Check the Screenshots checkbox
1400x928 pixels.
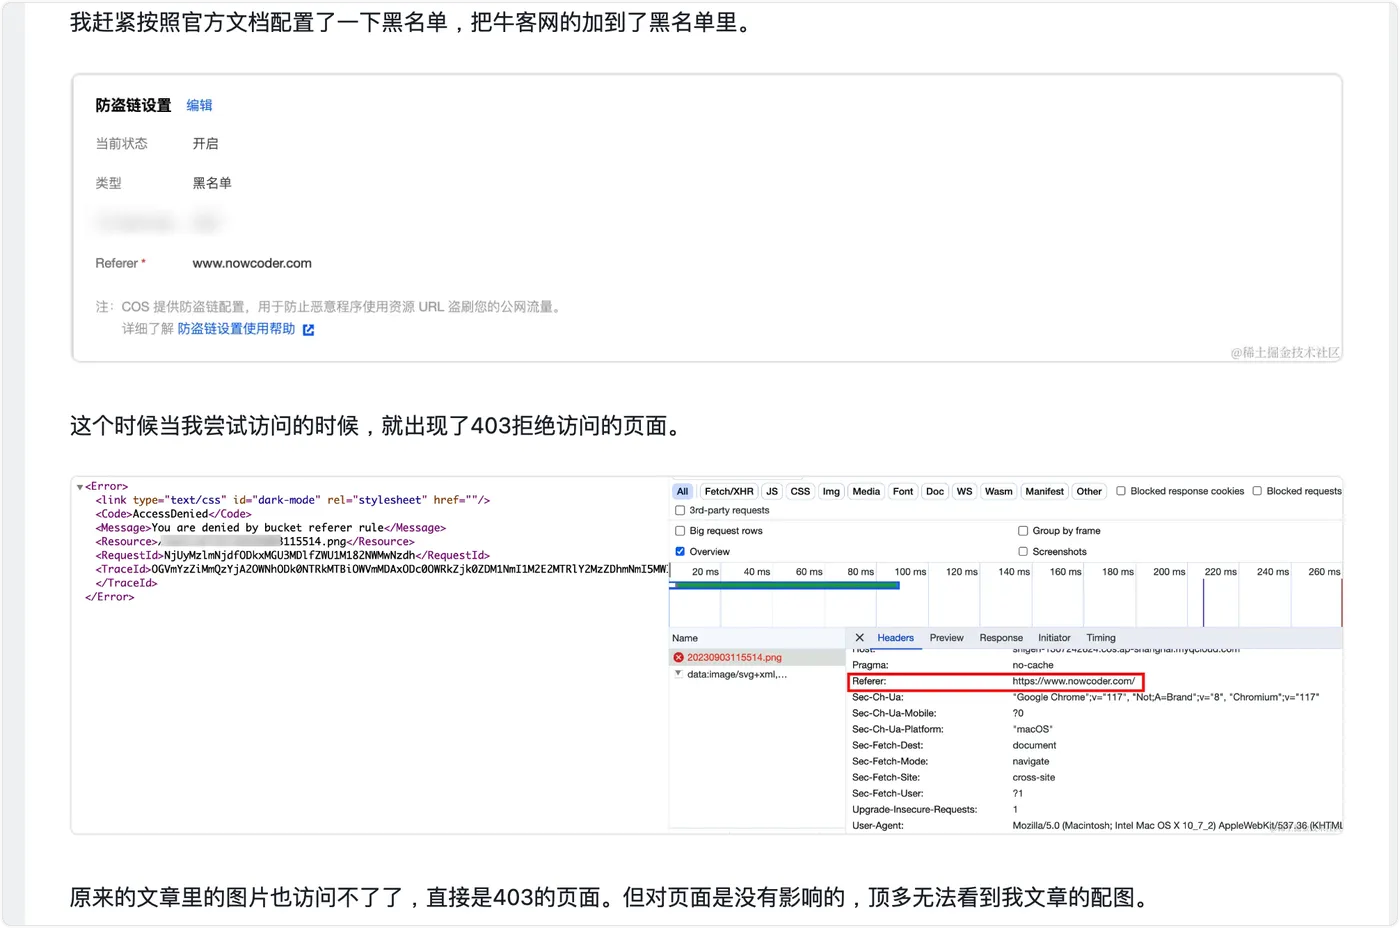(1023, 552)
